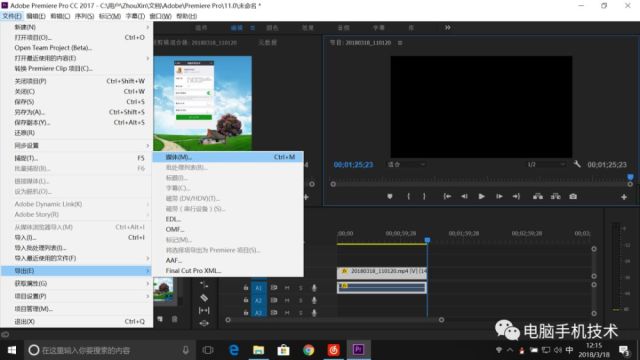
Task: Enable voice-over record on track A3
Action: [x=314, y=313]
